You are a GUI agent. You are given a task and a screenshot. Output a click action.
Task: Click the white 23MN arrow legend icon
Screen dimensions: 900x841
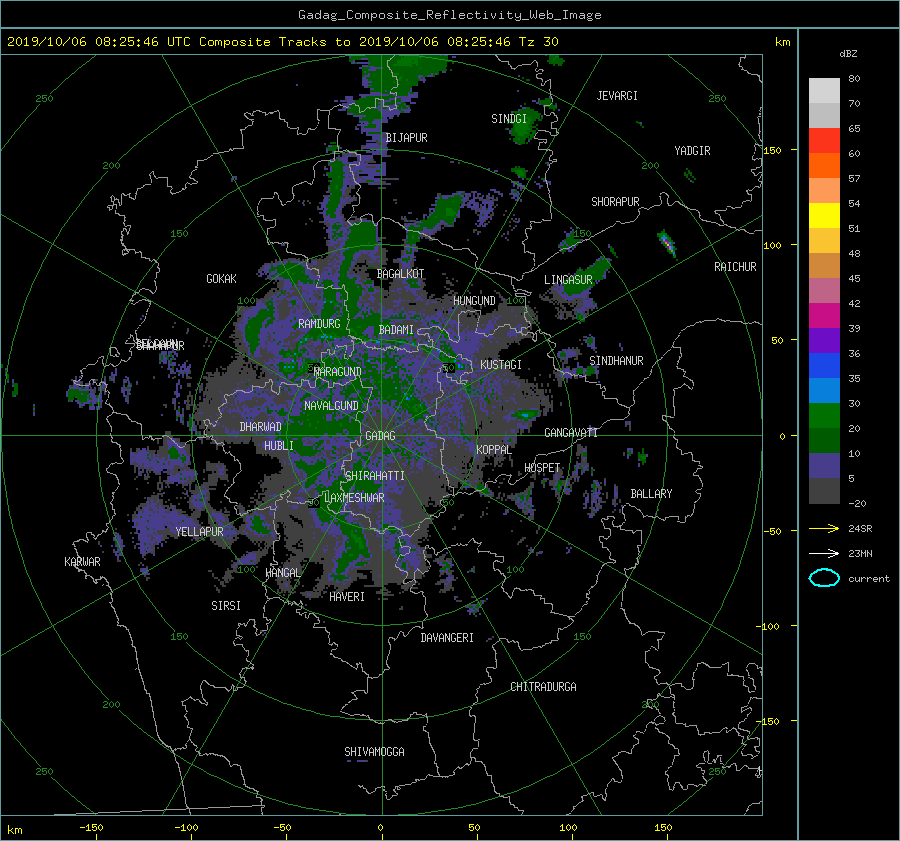click(824, 553)
